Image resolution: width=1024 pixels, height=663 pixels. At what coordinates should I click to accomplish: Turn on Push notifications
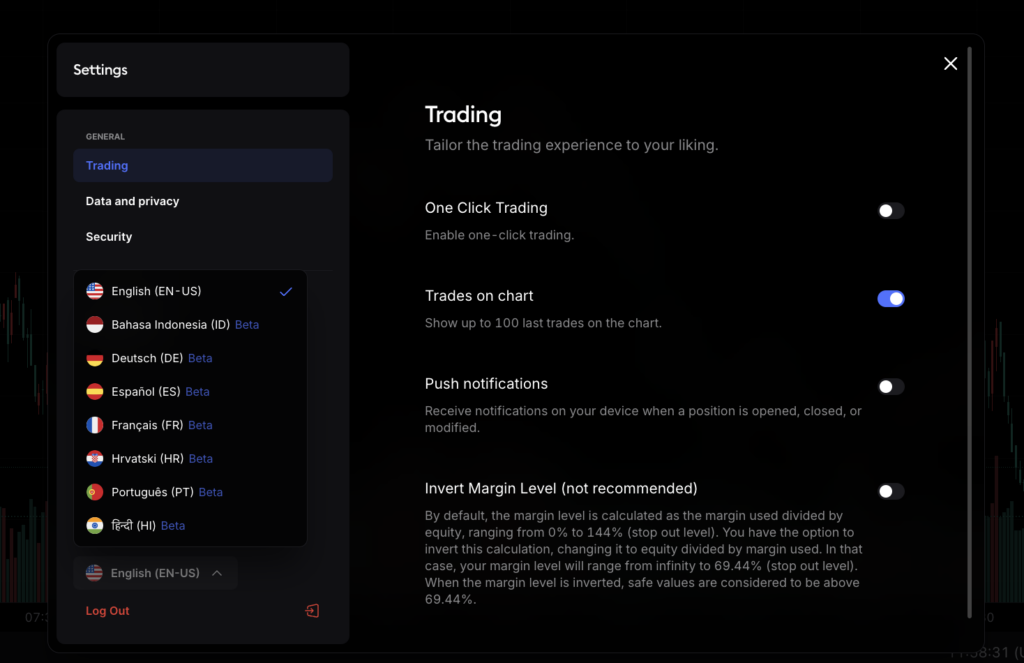890,386
